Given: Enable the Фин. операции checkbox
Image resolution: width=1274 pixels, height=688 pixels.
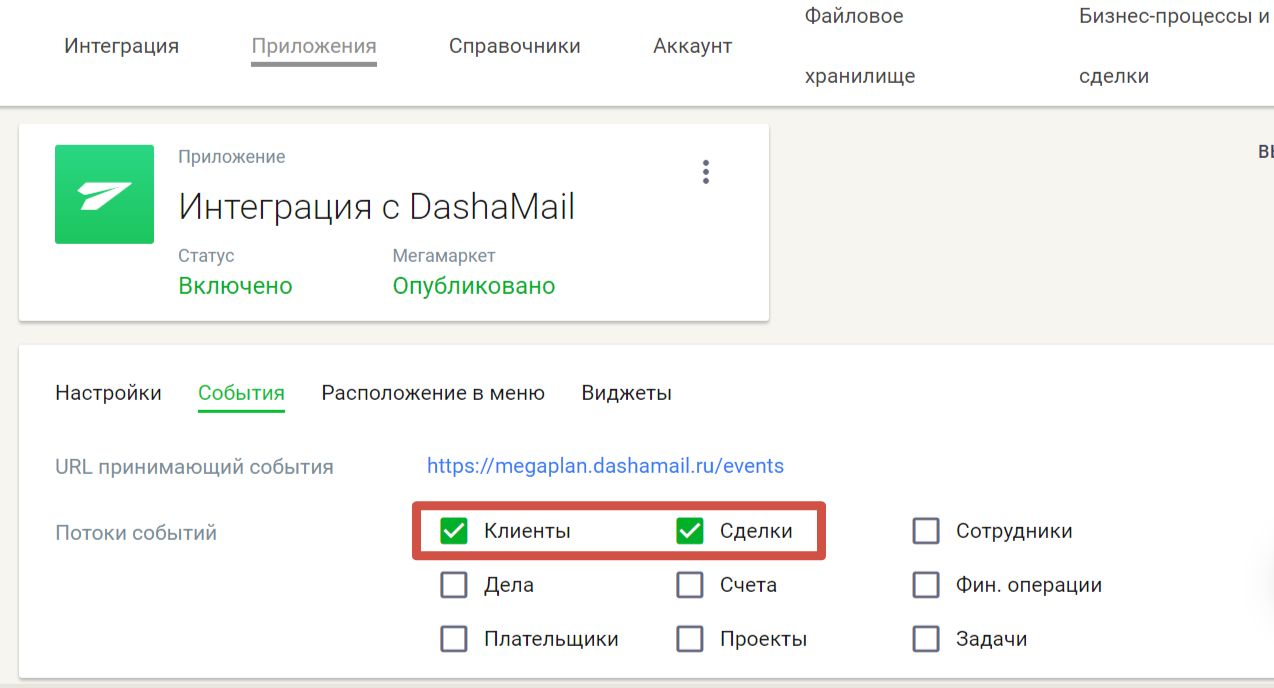Looking at the screenshot, I should click(926, 585).
